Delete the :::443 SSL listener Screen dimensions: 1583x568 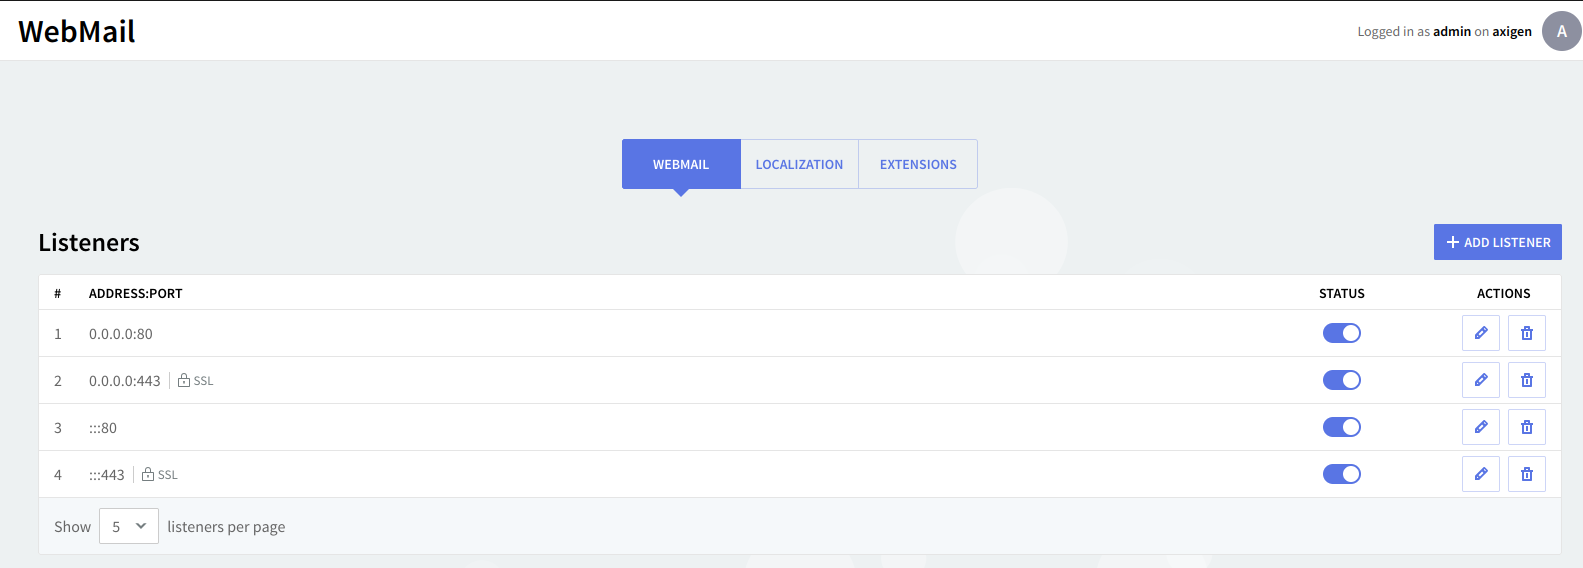[x=1526, y=474]
